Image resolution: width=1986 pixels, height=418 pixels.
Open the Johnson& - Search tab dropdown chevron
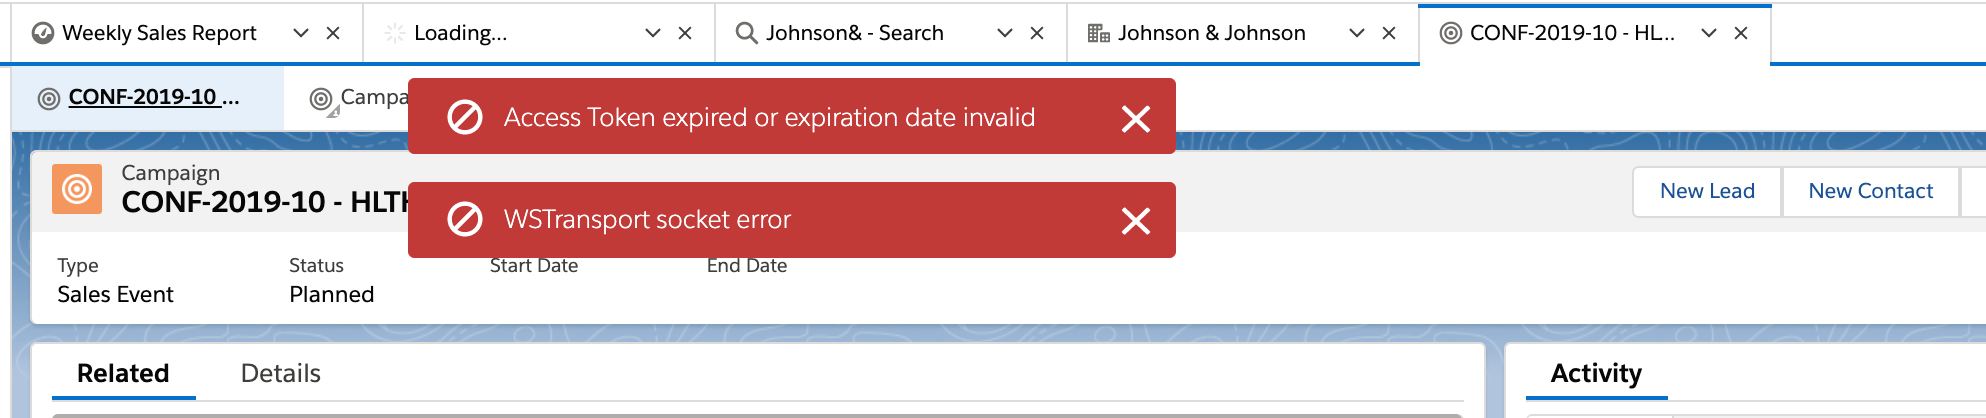1005,33
